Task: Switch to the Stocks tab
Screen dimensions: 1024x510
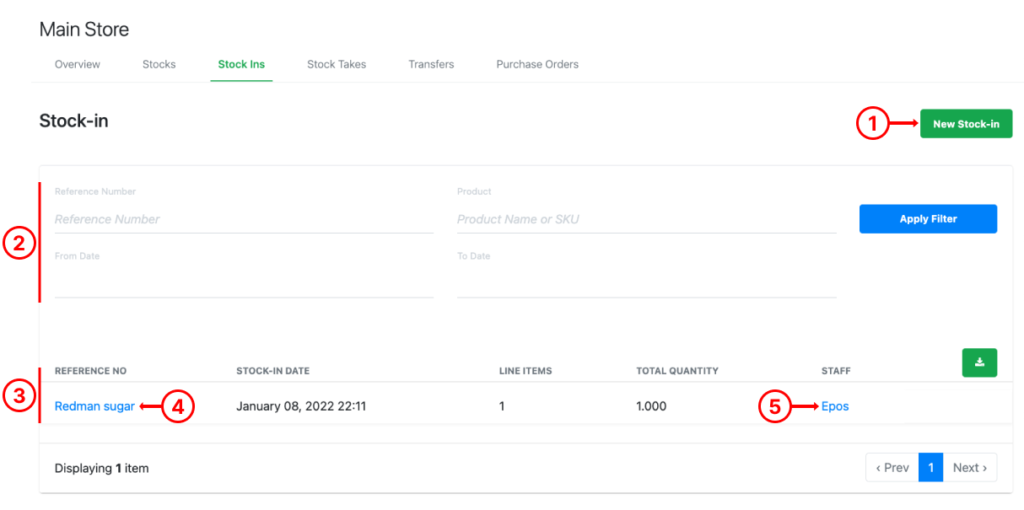Action: pyautogui.click(x=159, y=64)
